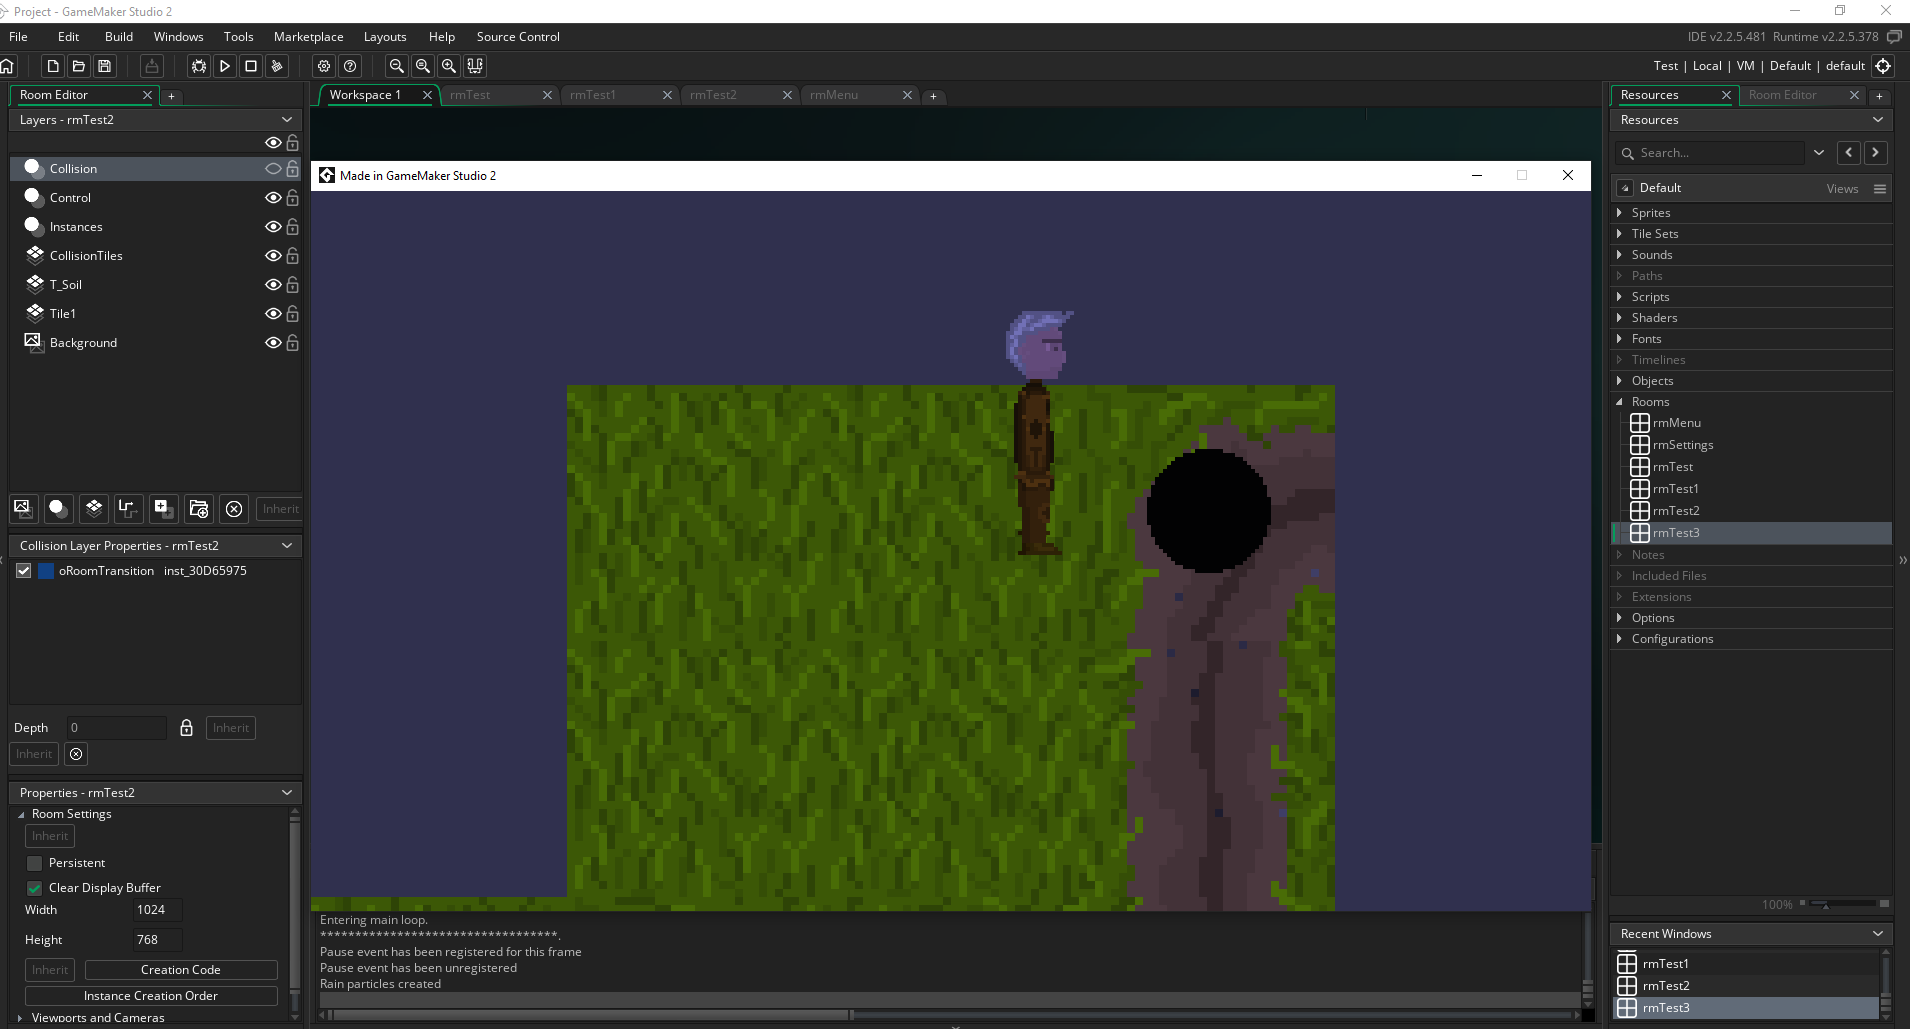This screenshot has width=1910, height=1029.
Task: Open the Build menu
Action: click(x=118, y=37)
